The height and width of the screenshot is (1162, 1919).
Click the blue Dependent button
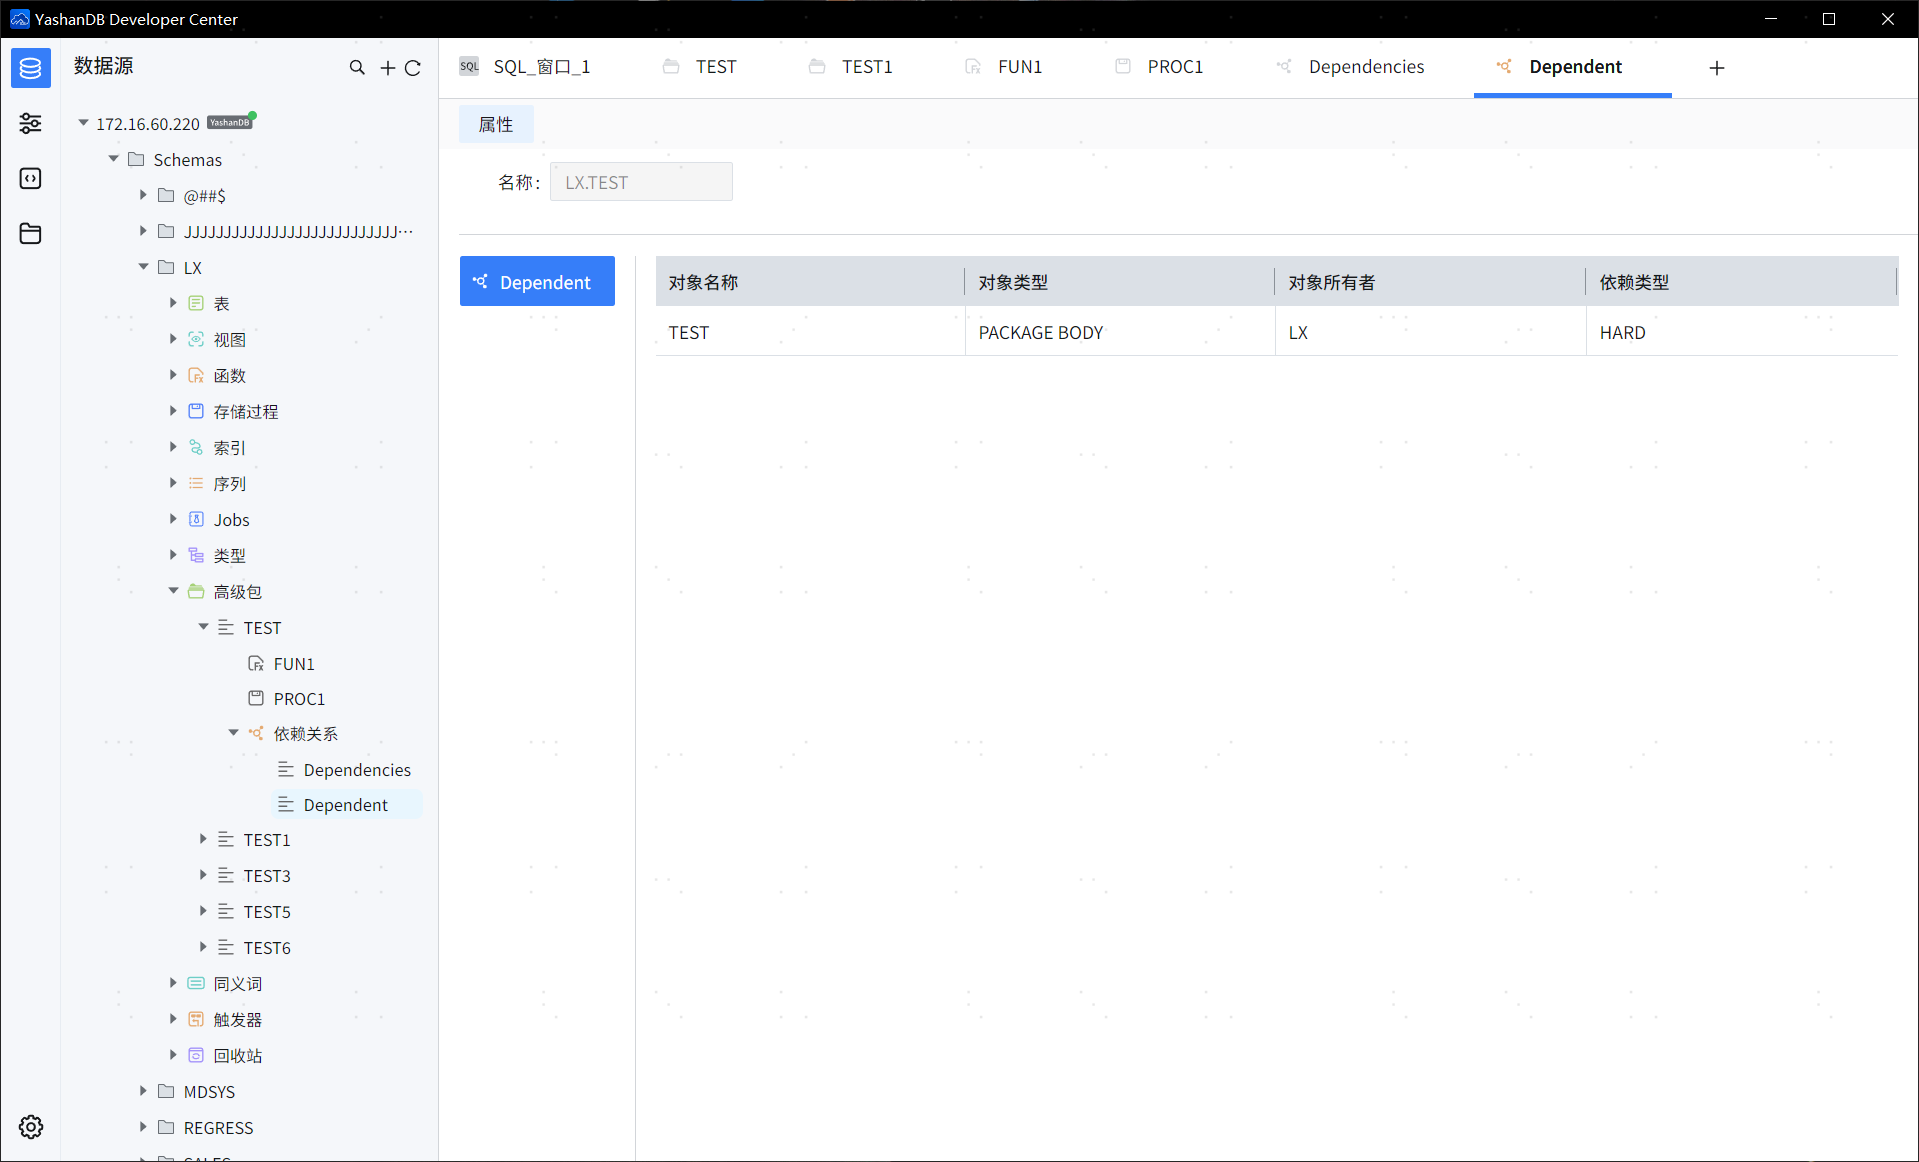click(537, 281)
